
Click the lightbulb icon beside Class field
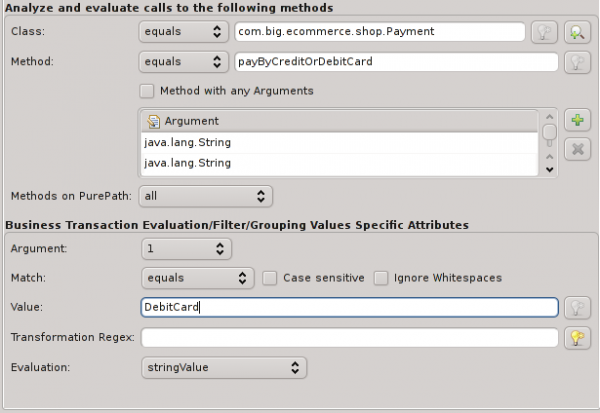544,32
